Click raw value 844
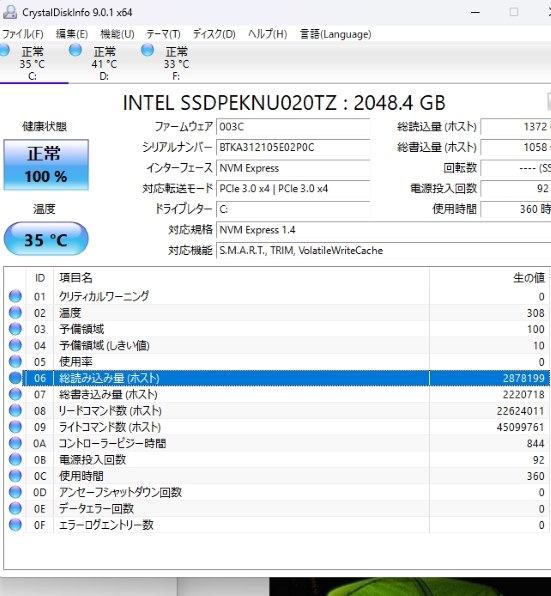 [535, 444]
